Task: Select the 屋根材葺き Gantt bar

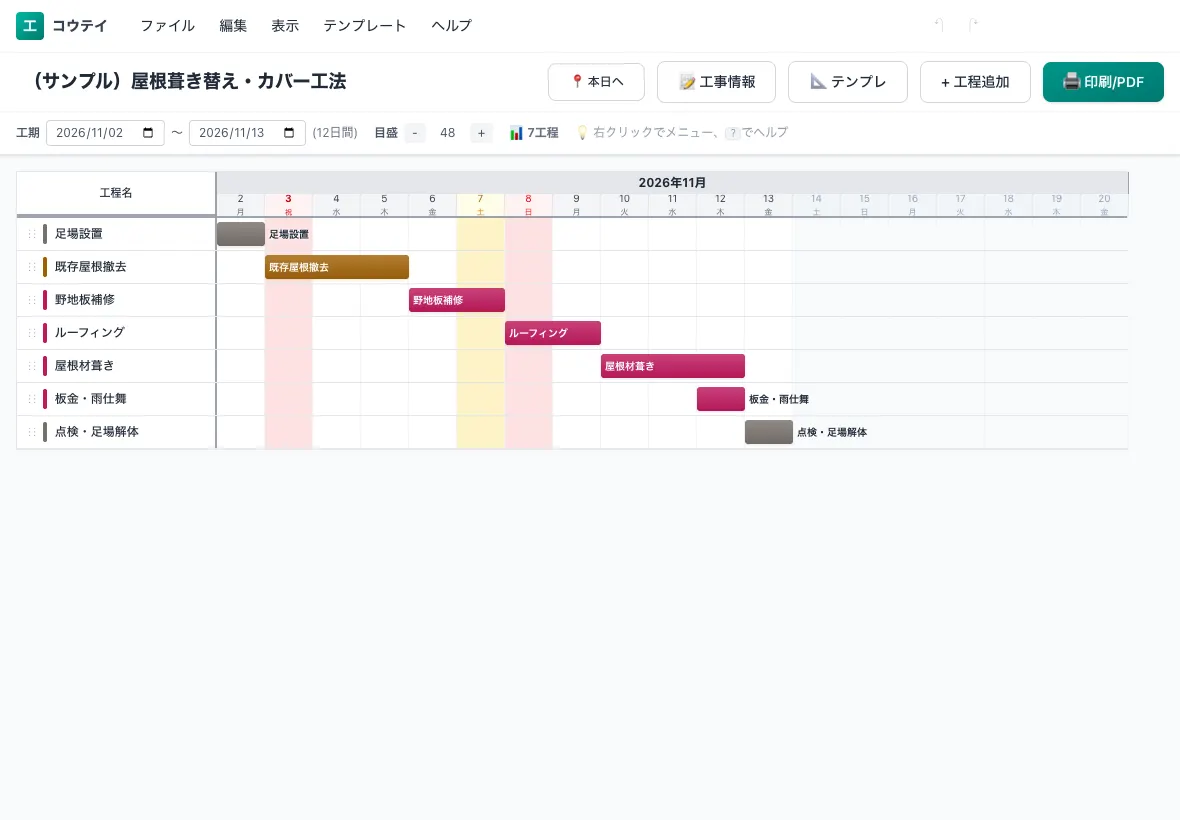Action: pyautogui.click(x=673, y=366)
